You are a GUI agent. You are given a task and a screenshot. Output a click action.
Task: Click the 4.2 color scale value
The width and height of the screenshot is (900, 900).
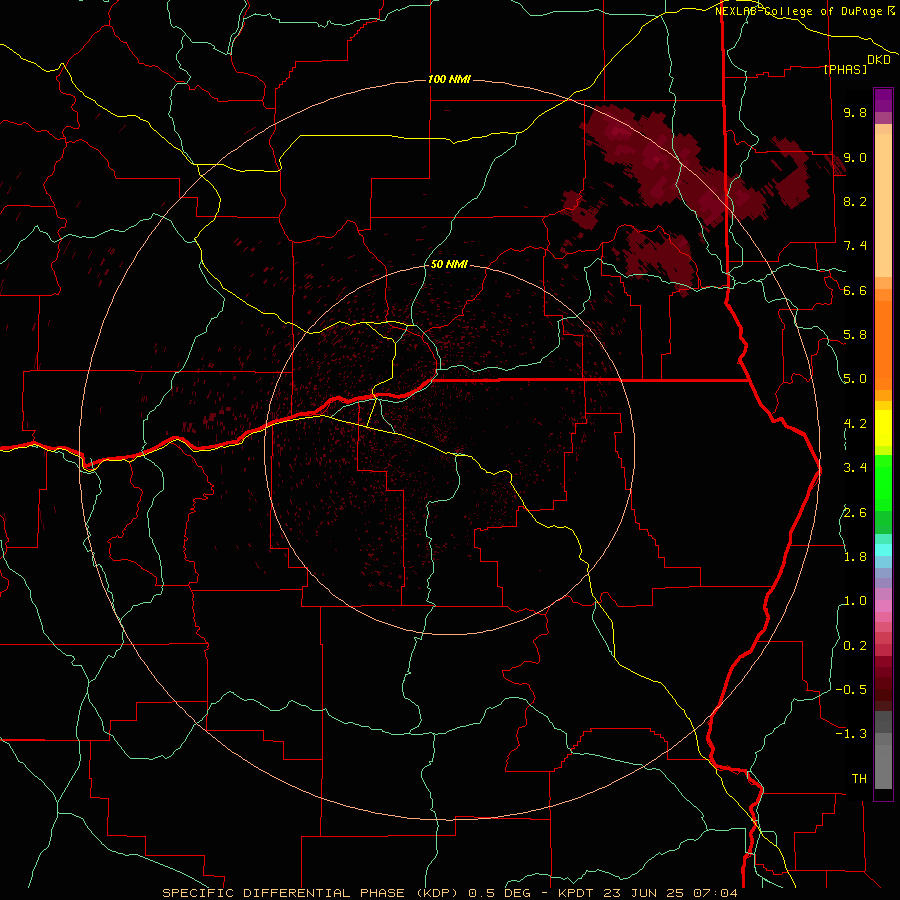[x=855, y=424]
